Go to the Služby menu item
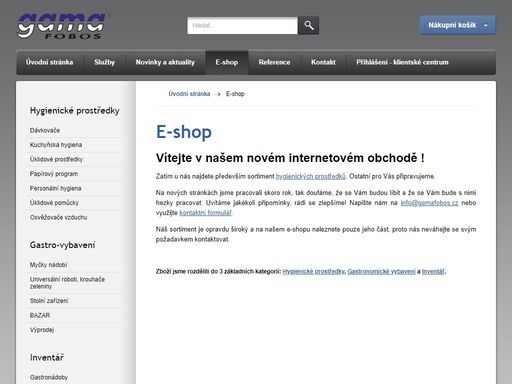 (104, 62)
